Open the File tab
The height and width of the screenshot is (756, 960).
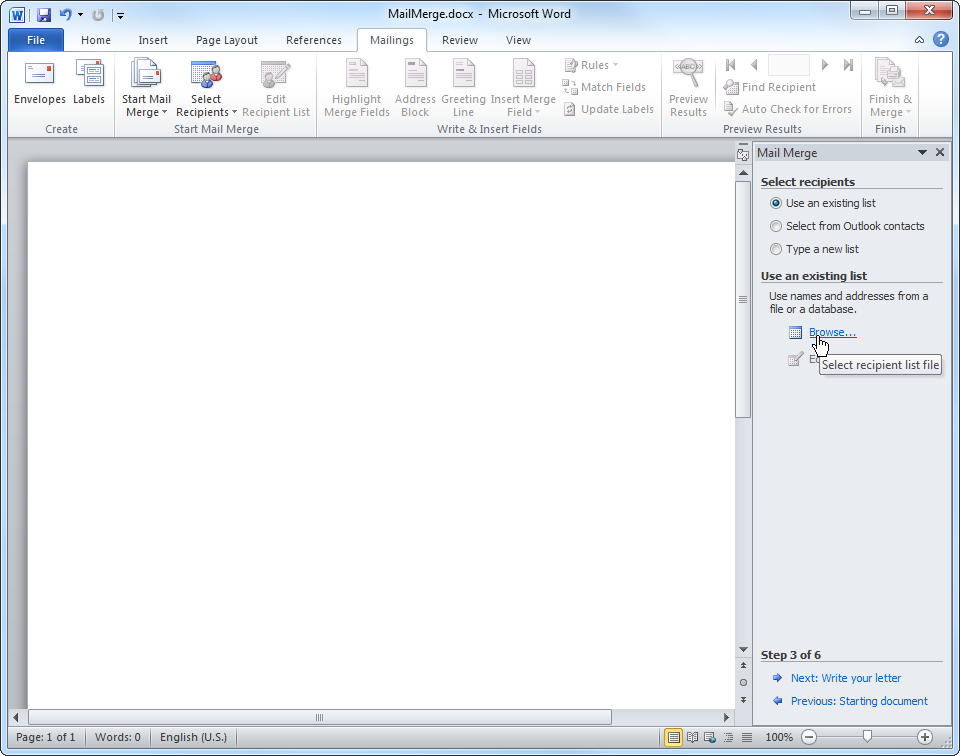[x=36, y=40]
